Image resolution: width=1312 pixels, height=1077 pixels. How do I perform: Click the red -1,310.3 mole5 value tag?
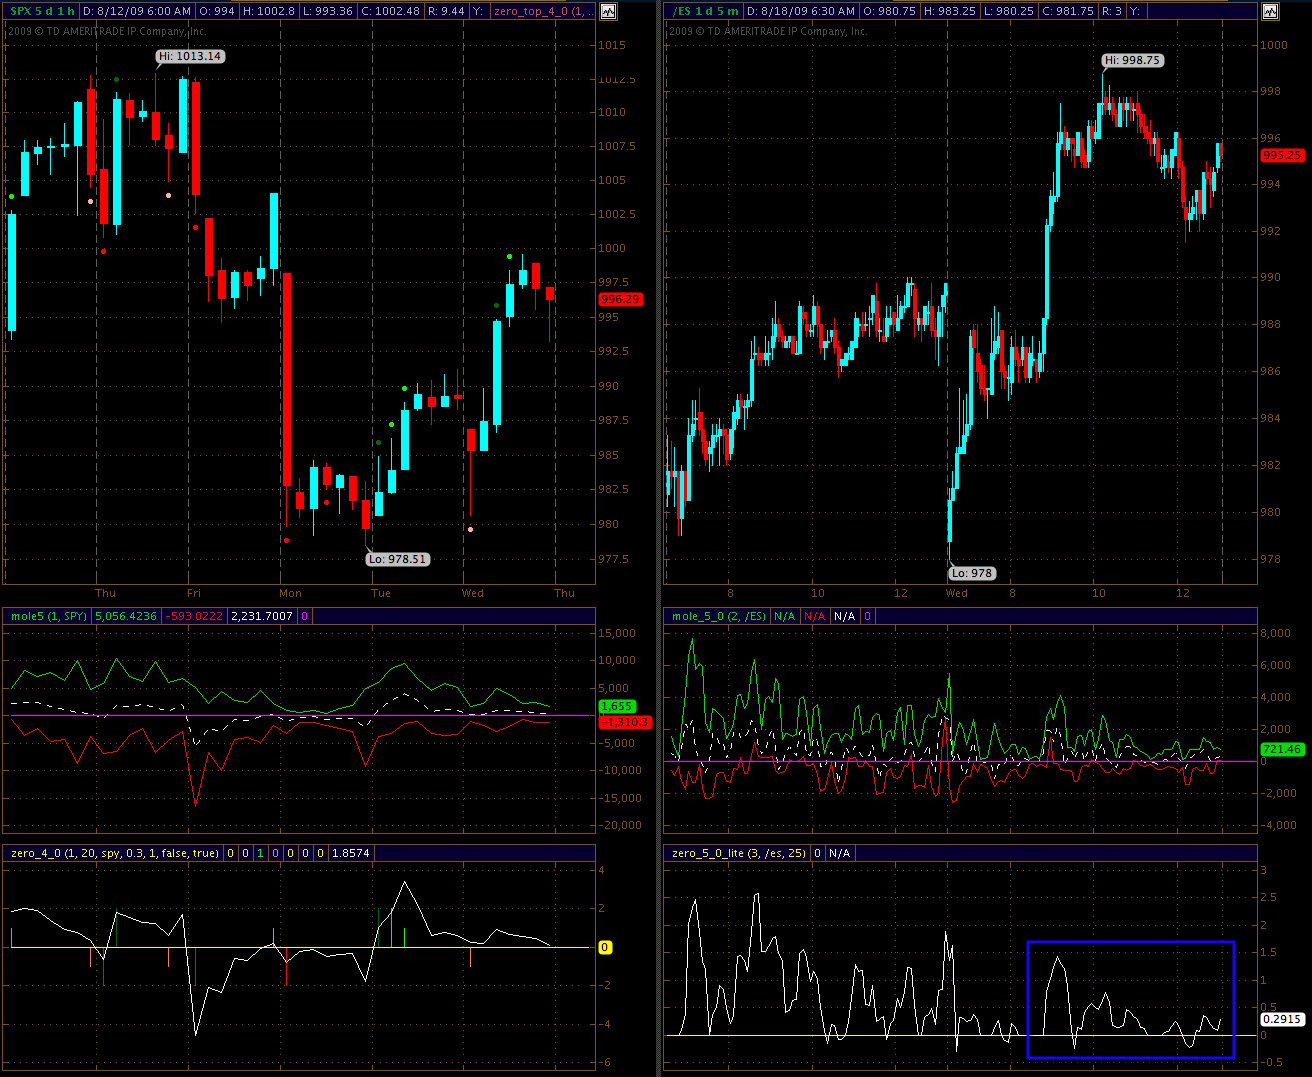pyautogui.click(x=624, y=722)
